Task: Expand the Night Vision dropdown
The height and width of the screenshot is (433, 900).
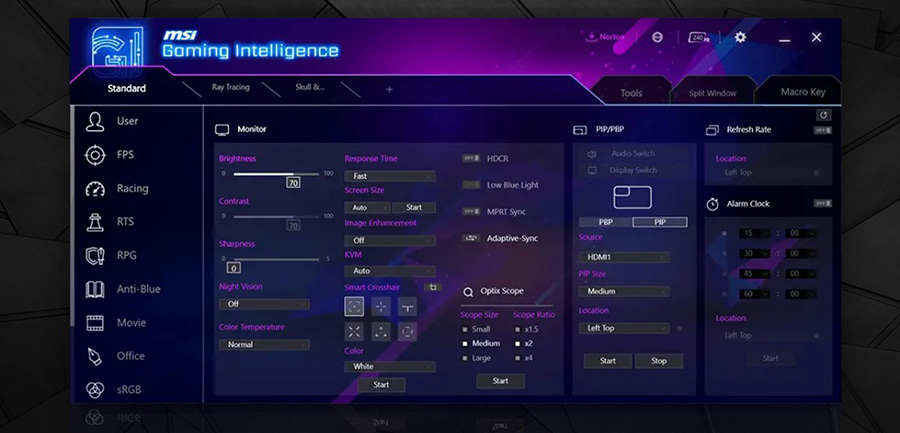Action: point(264,304)
